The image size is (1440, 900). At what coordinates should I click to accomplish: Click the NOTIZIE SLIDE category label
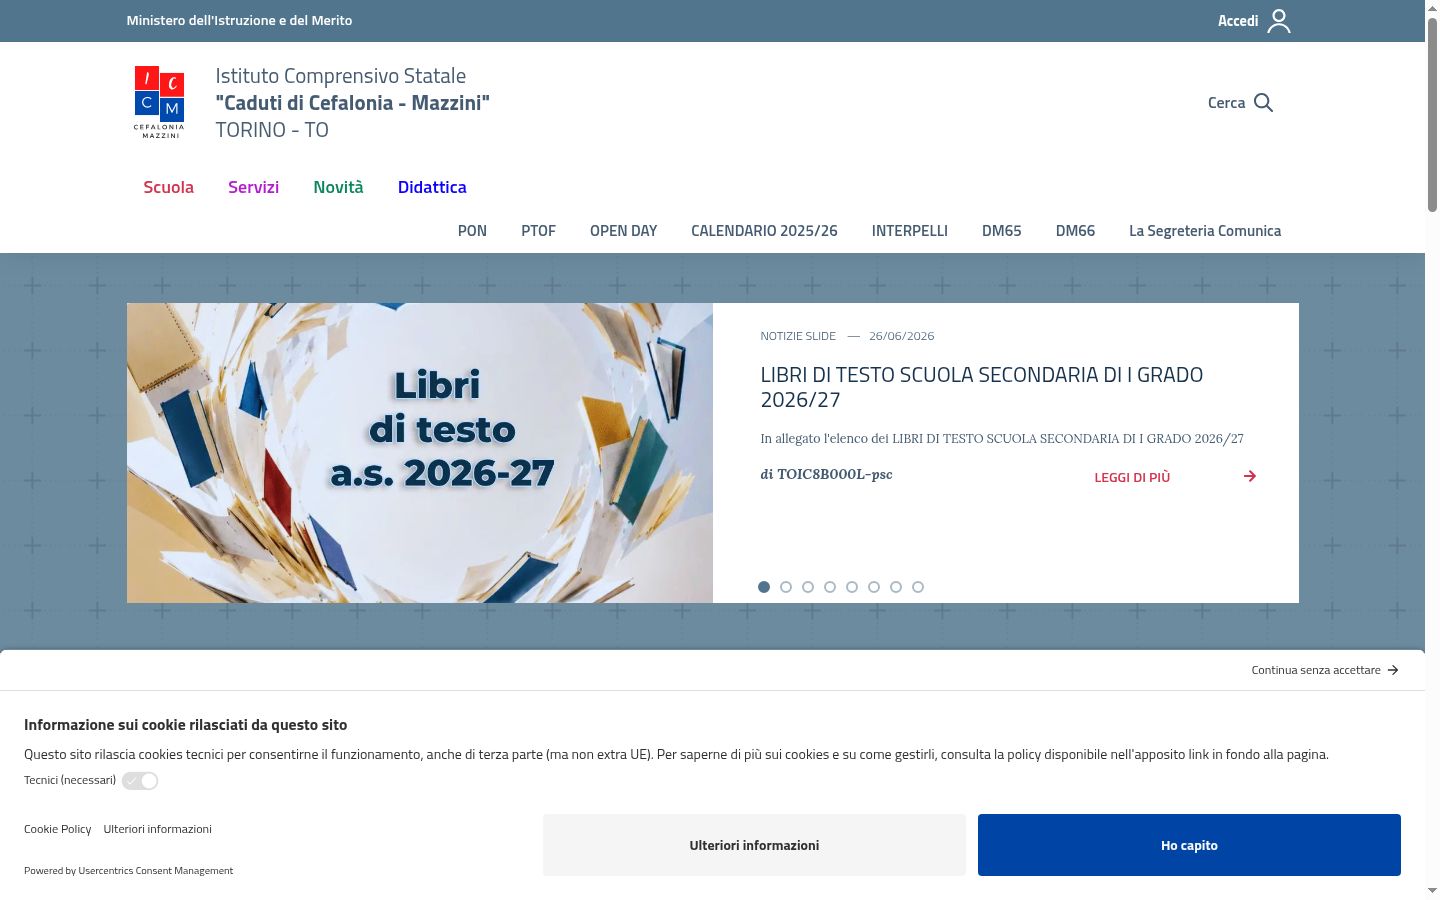pos(798,336)
